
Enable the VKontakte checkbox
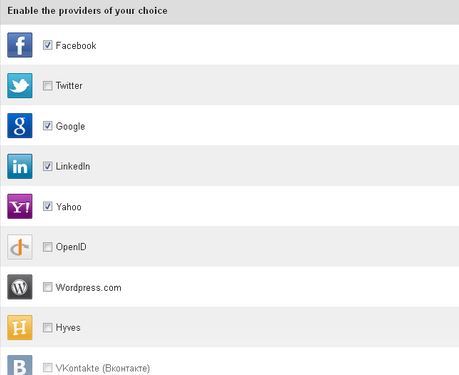click(48, 368)
